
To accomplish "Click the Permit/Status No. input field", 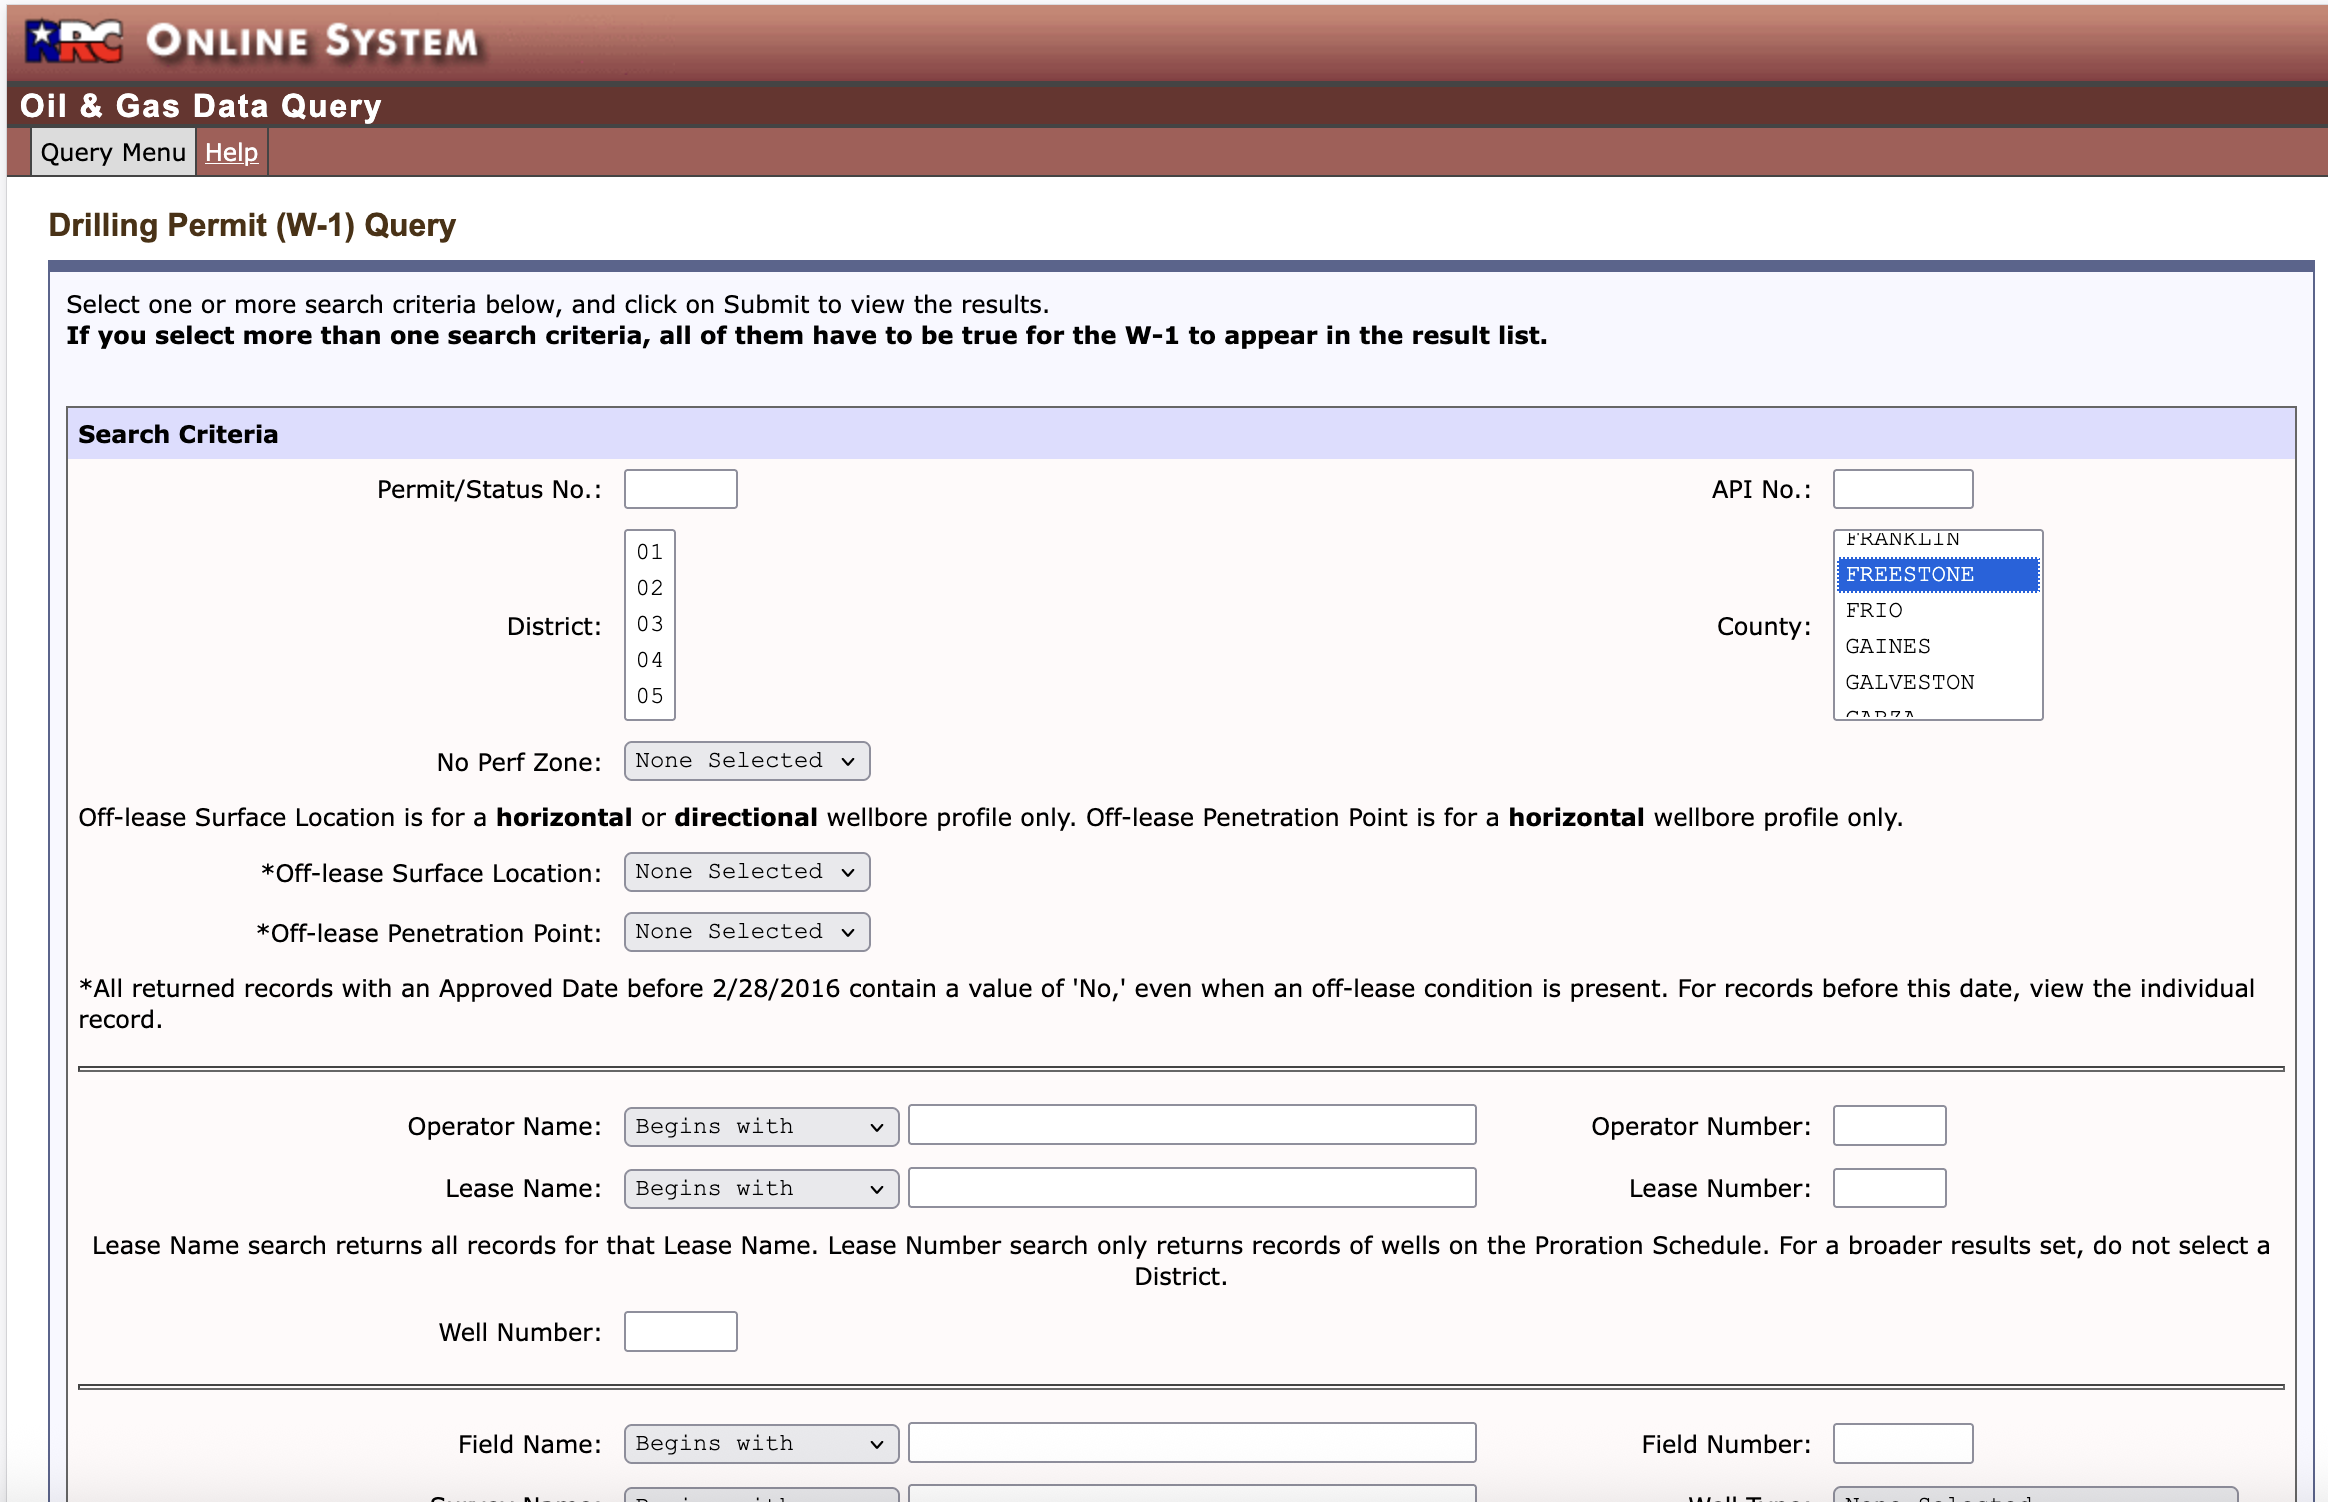I will tap(680, 489).
